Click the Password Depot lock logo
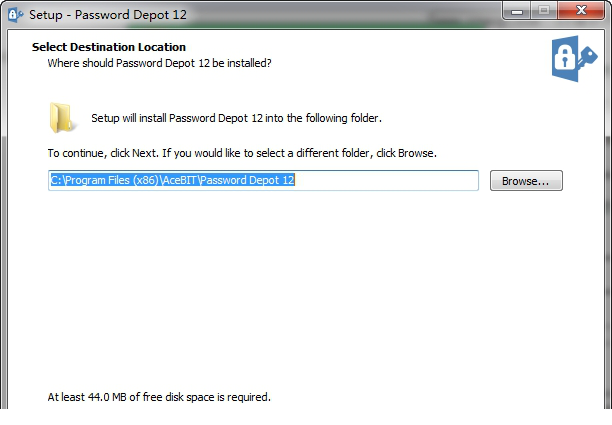The height and width of the screenshot is (425, 612). 574,59
